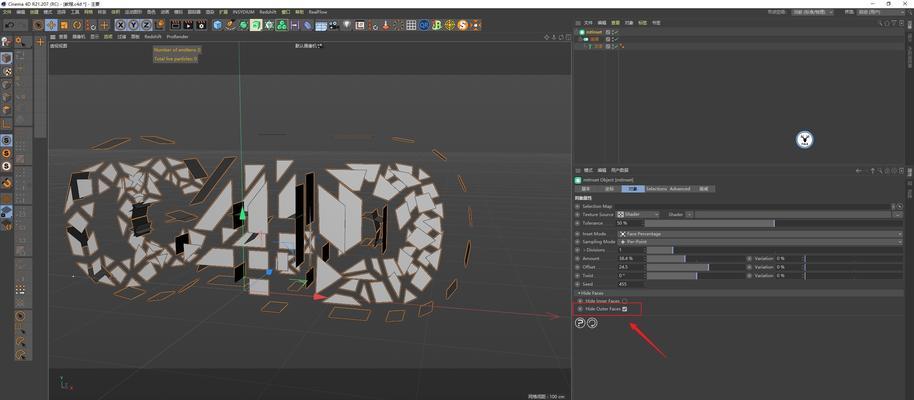Select the mtInset object in Object Manager
The height and width of the screenshot is (400, 914).
click(593, 32)
